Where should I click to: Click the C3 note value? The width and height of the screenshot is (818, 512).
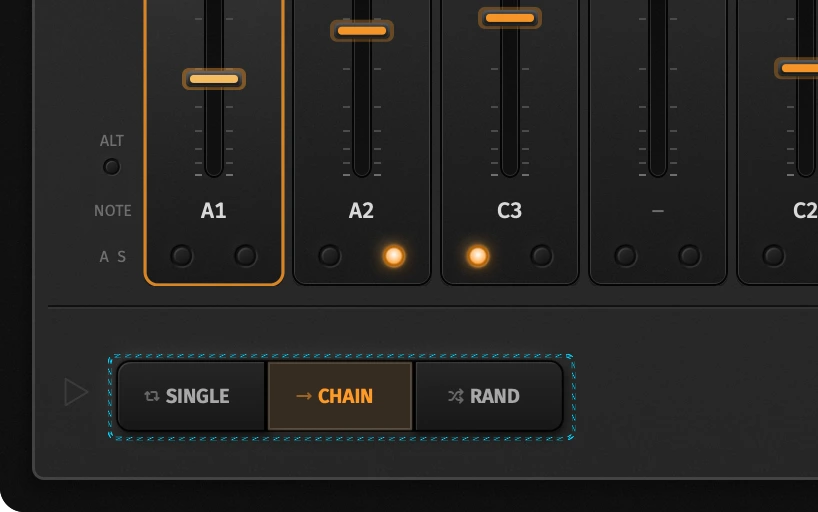(509, 210)
